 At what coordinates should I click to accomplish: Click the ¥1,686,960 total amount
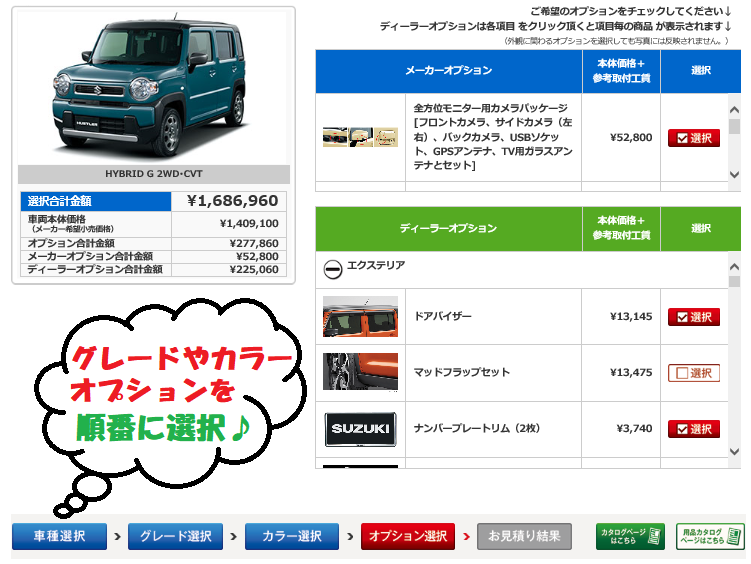point(232,201)
